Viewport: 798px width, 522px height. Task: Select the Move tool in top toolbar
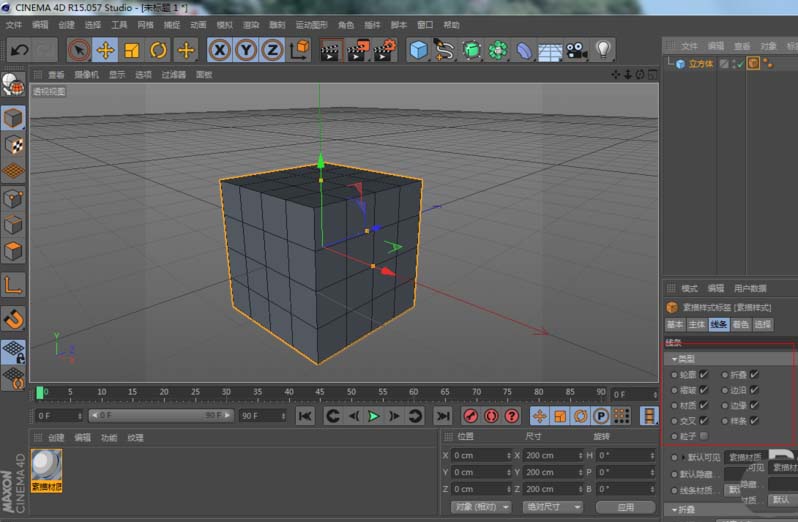105,50
